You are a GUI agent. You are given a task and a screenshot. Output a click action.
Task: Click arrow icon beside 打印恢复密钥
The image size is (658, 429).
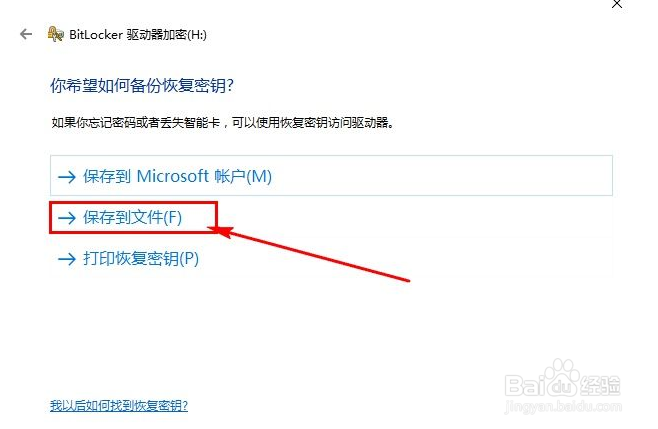67,259
